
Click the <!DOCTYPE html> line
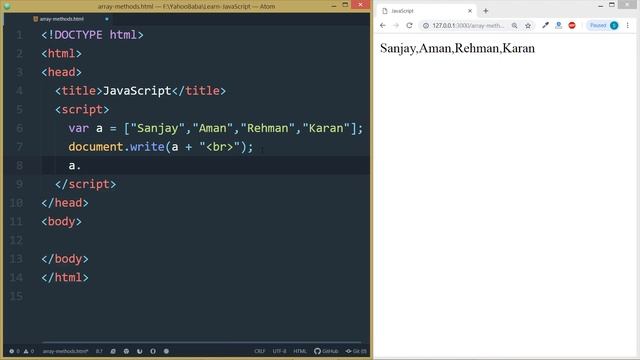(x=92, y=35)
